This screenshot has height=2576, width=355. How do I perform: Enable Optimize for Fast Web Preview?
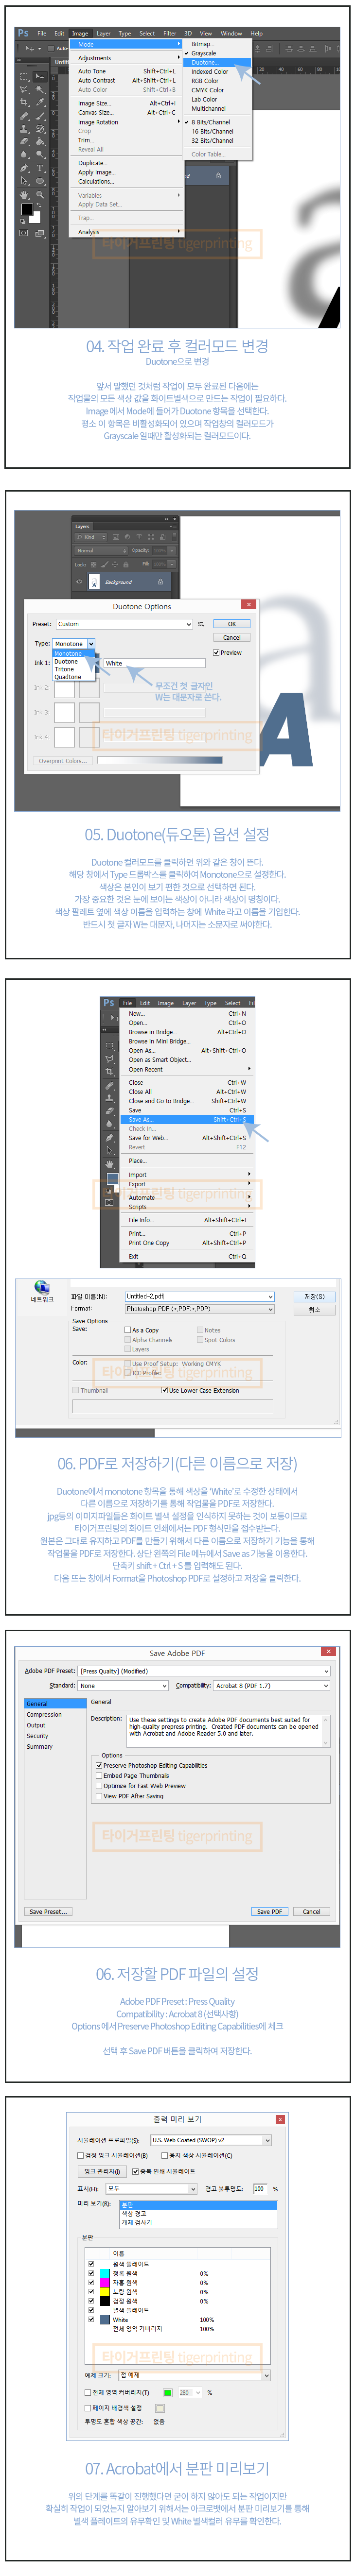(x=99, y=1785)
